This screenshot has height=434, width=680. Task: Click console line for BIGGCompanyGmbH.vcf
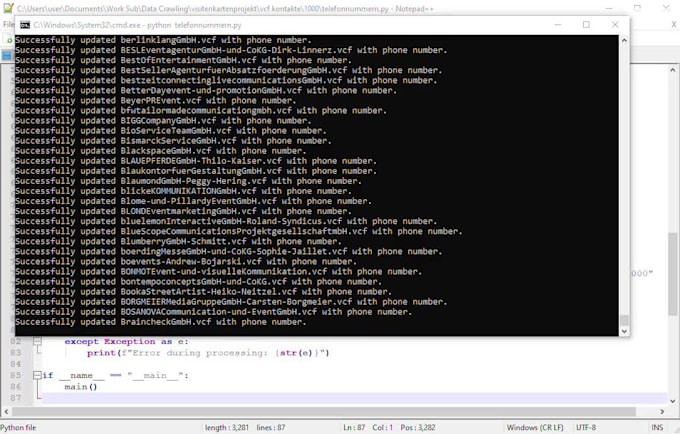click(163, 121)
